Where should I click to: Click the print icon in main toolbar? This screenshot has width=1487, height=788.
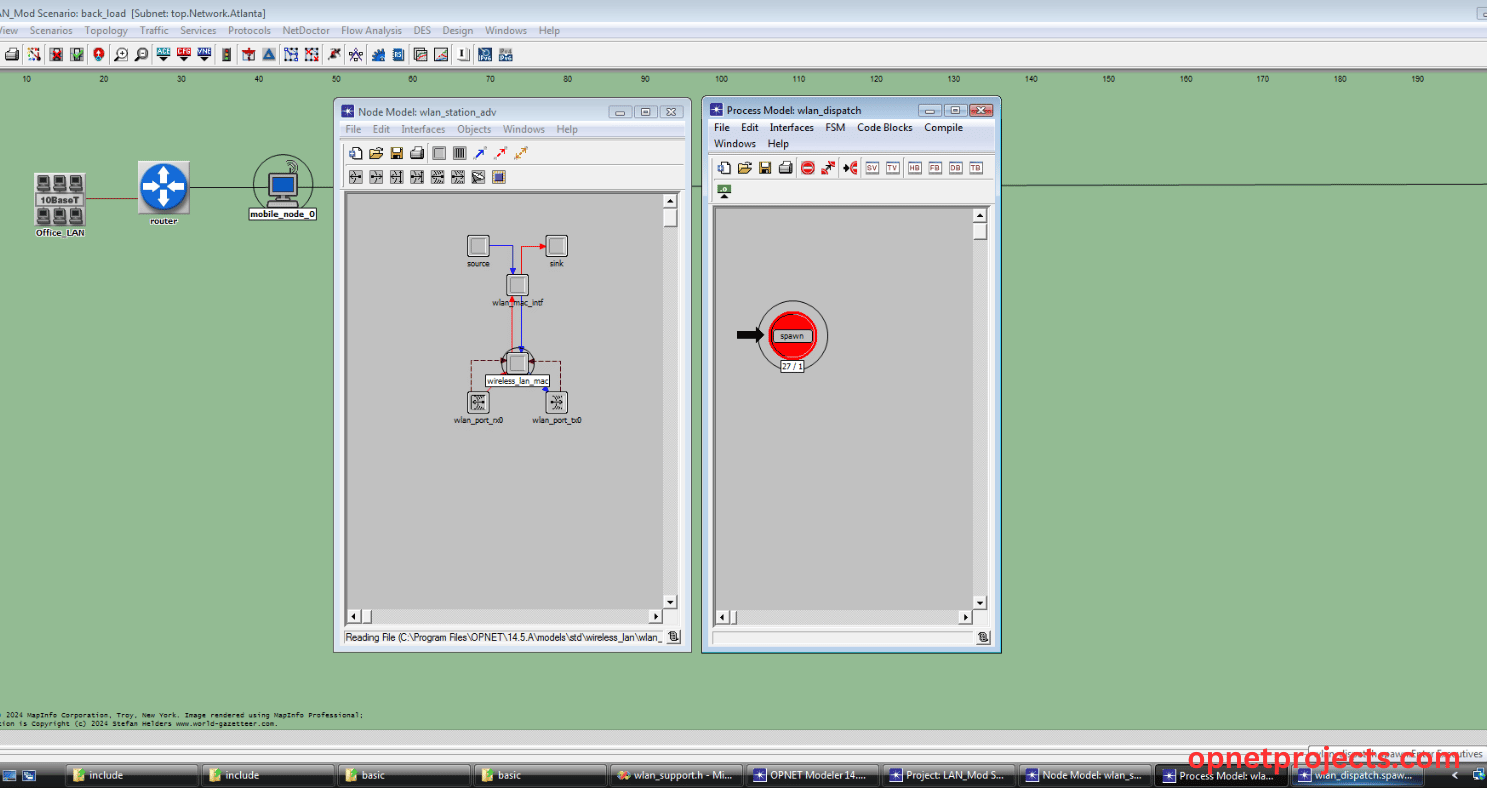click(11, 54)
